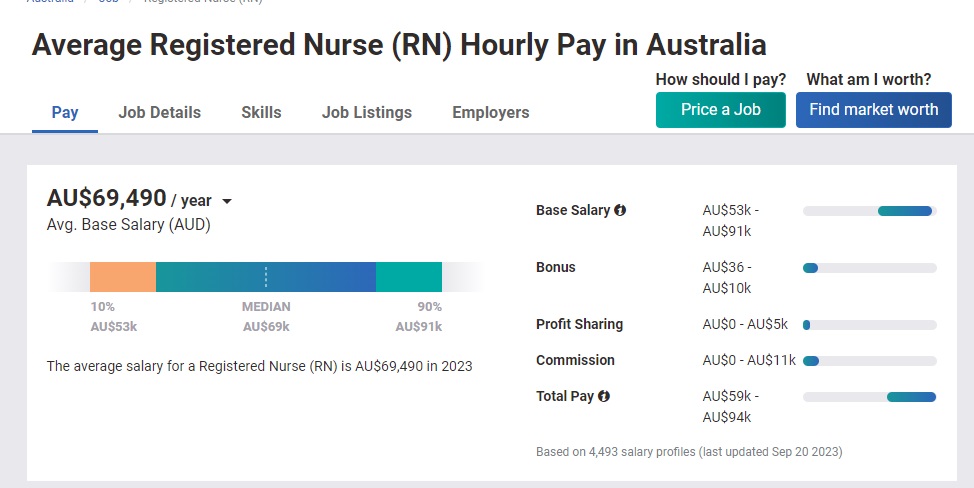Open the Job Details tab
The image size is (974, 488).
coord(160,112)
